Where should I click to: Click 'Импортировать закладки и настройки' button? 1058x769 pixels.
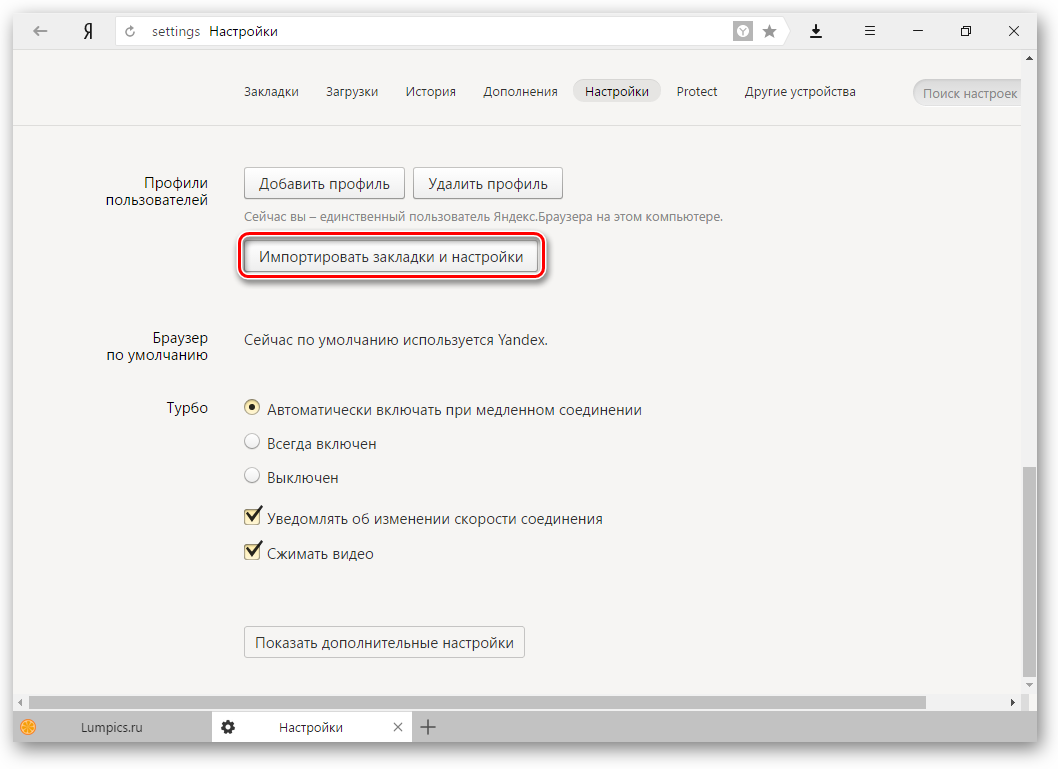coord(391,257)
